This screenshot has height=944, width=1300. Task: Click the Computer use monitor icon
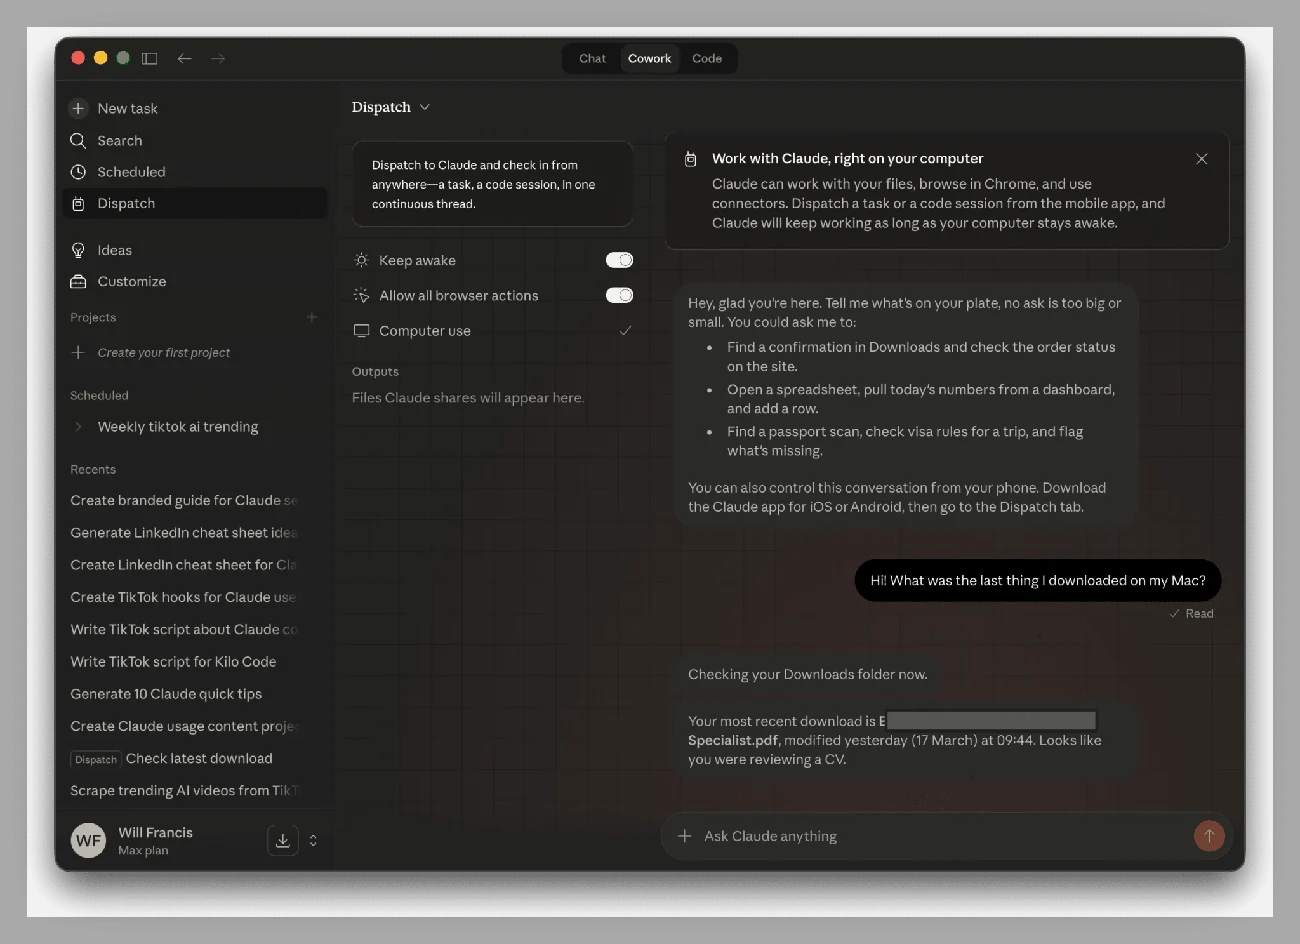tap(361, 331)
